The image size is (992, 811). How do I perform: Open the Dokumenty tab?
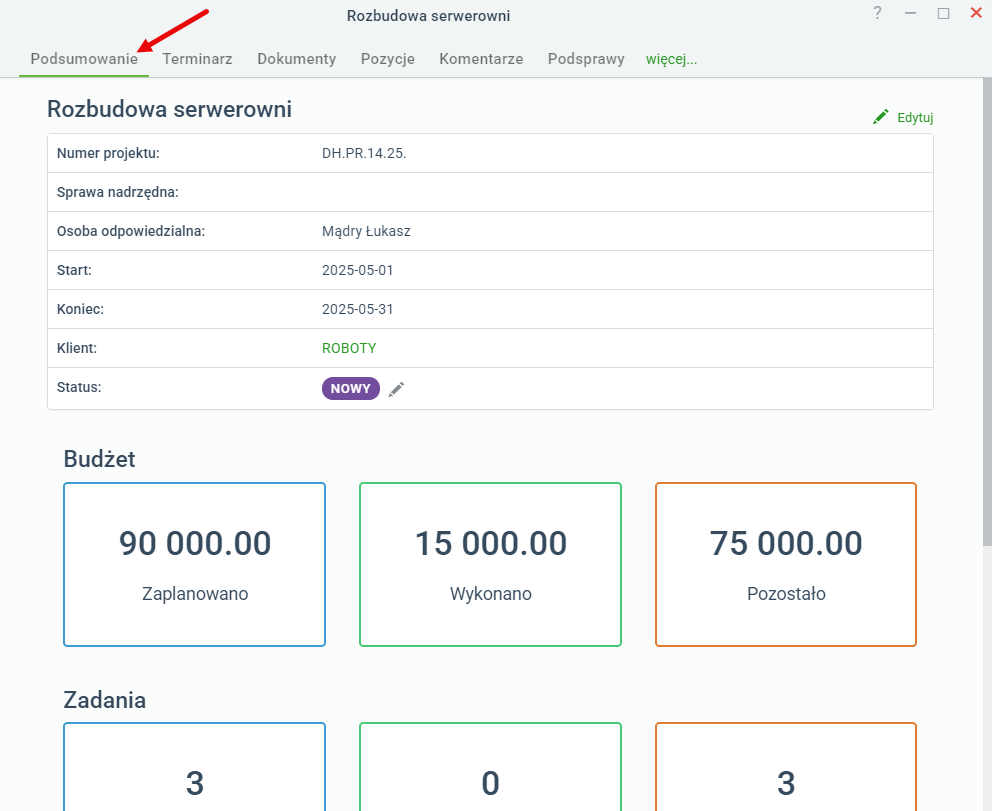coord(297,59)
